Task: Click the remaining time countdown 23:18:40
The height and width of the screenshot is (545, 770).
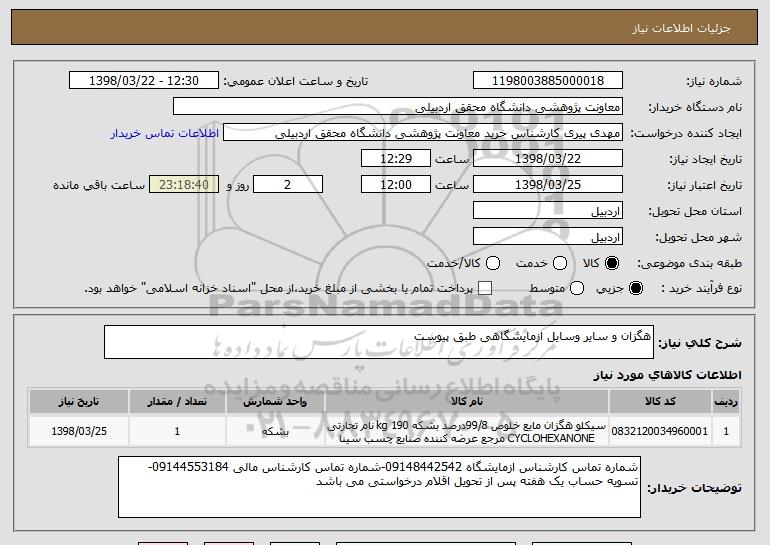Action: click(x=184, y=185)
